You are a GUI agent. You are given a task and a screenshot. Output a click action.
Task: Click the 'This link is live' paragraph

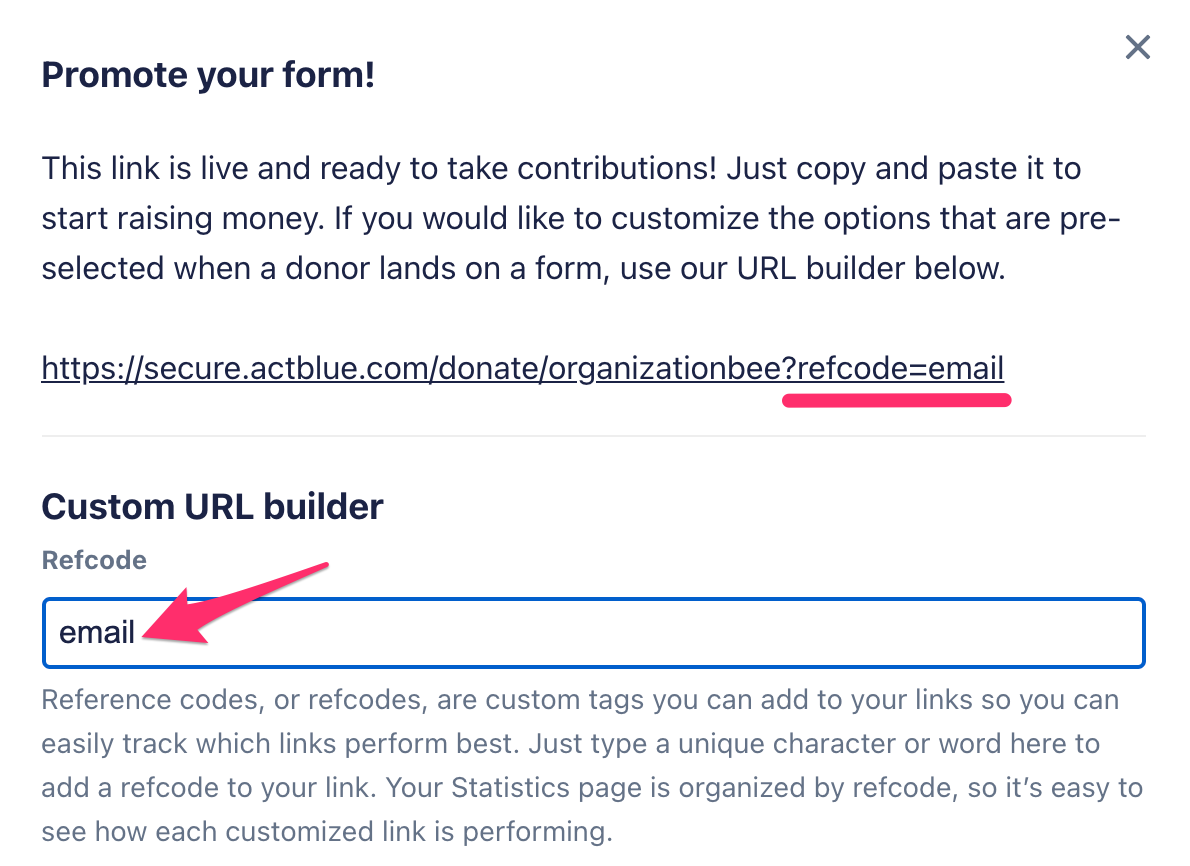pos(560,219)
